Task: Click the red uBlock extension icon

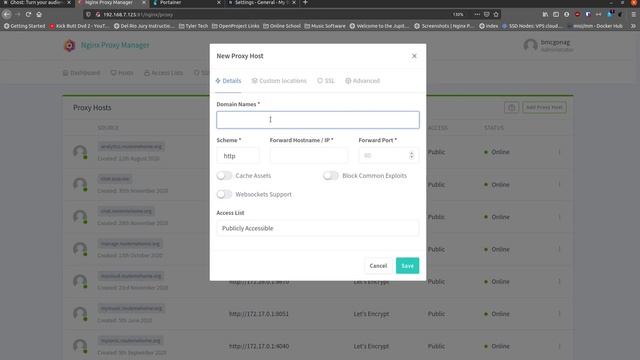Action: [577, 14]
